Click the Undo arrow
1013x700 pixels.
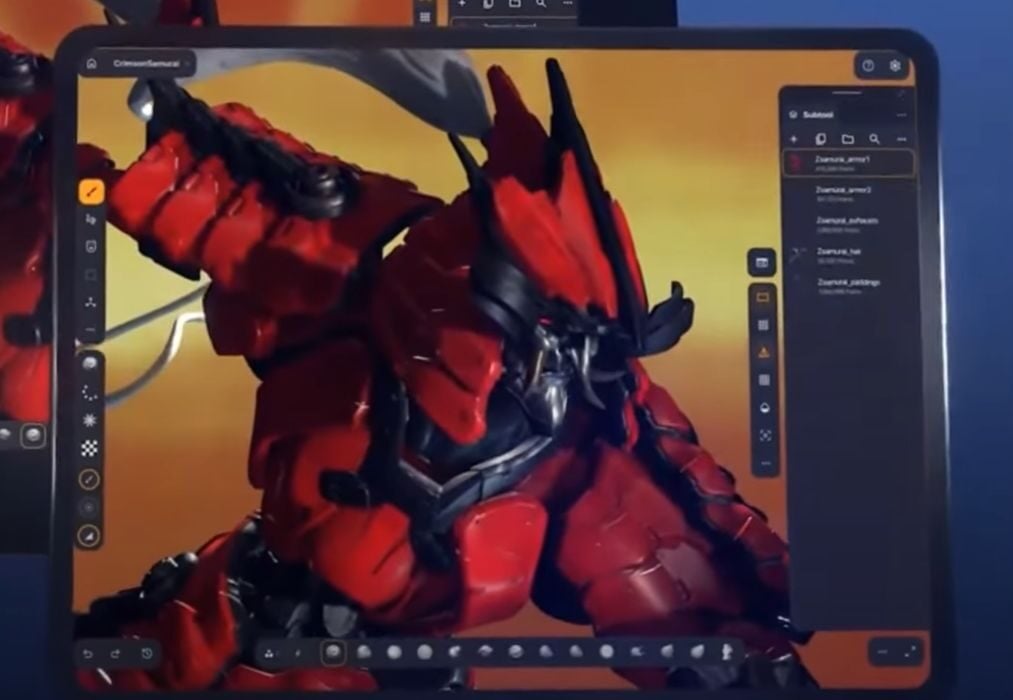(88, 654)
